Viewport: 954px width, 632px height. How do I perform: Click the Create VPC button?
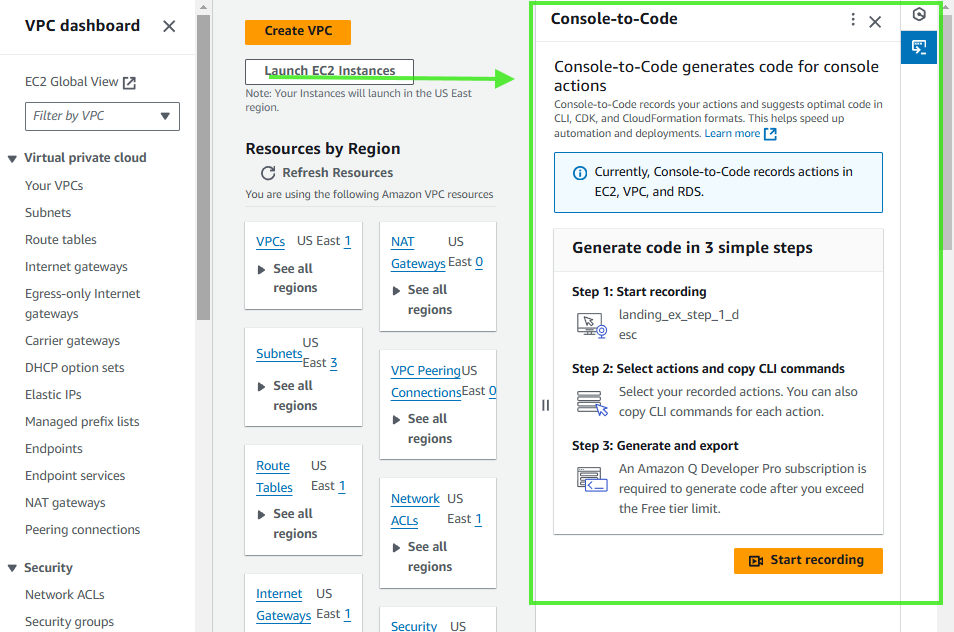pyautogui.click(x=297, y=32)
